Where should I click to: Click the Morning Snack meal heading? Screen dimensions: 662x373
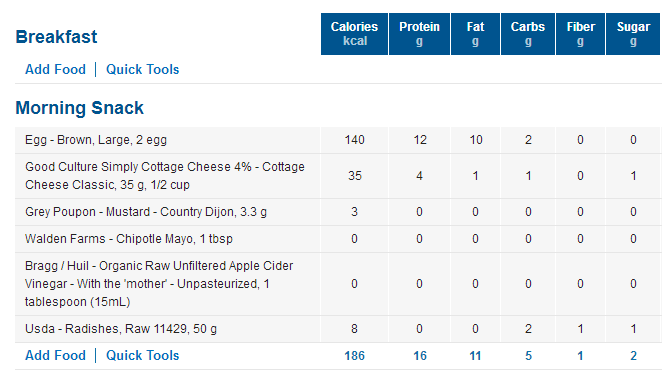tap(79, 108)
